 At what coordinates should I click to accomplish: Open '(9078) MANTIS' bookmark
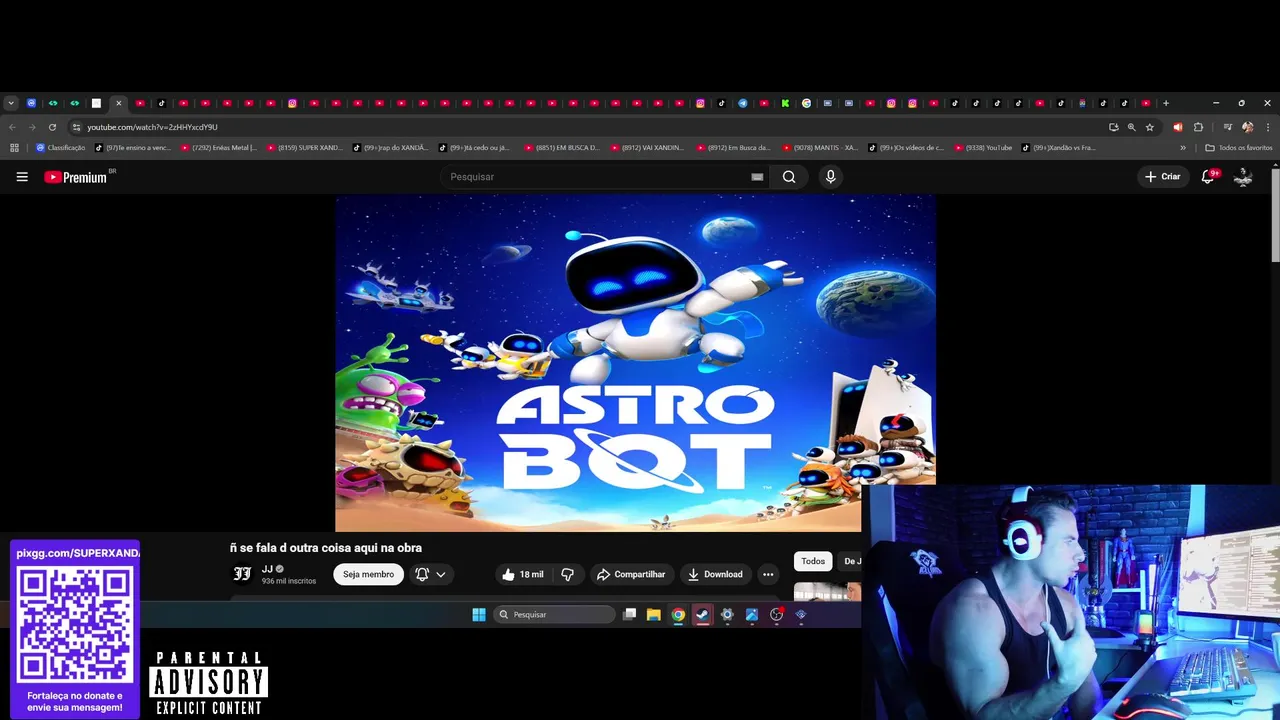click(x=821, y=148)
